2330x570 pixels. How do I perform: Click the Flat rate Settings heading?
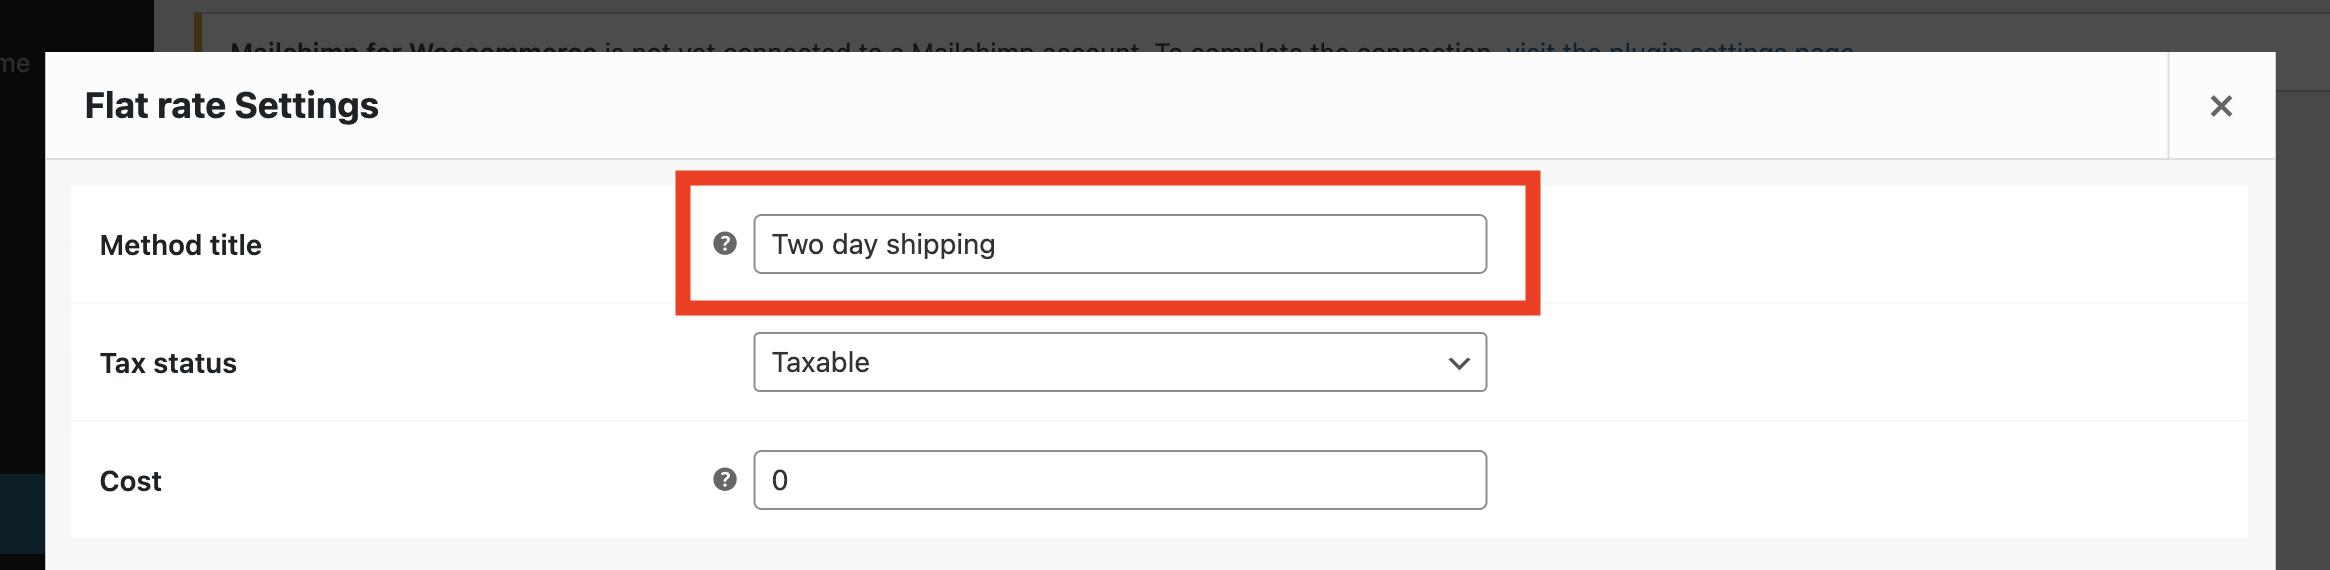click(232, 105)
